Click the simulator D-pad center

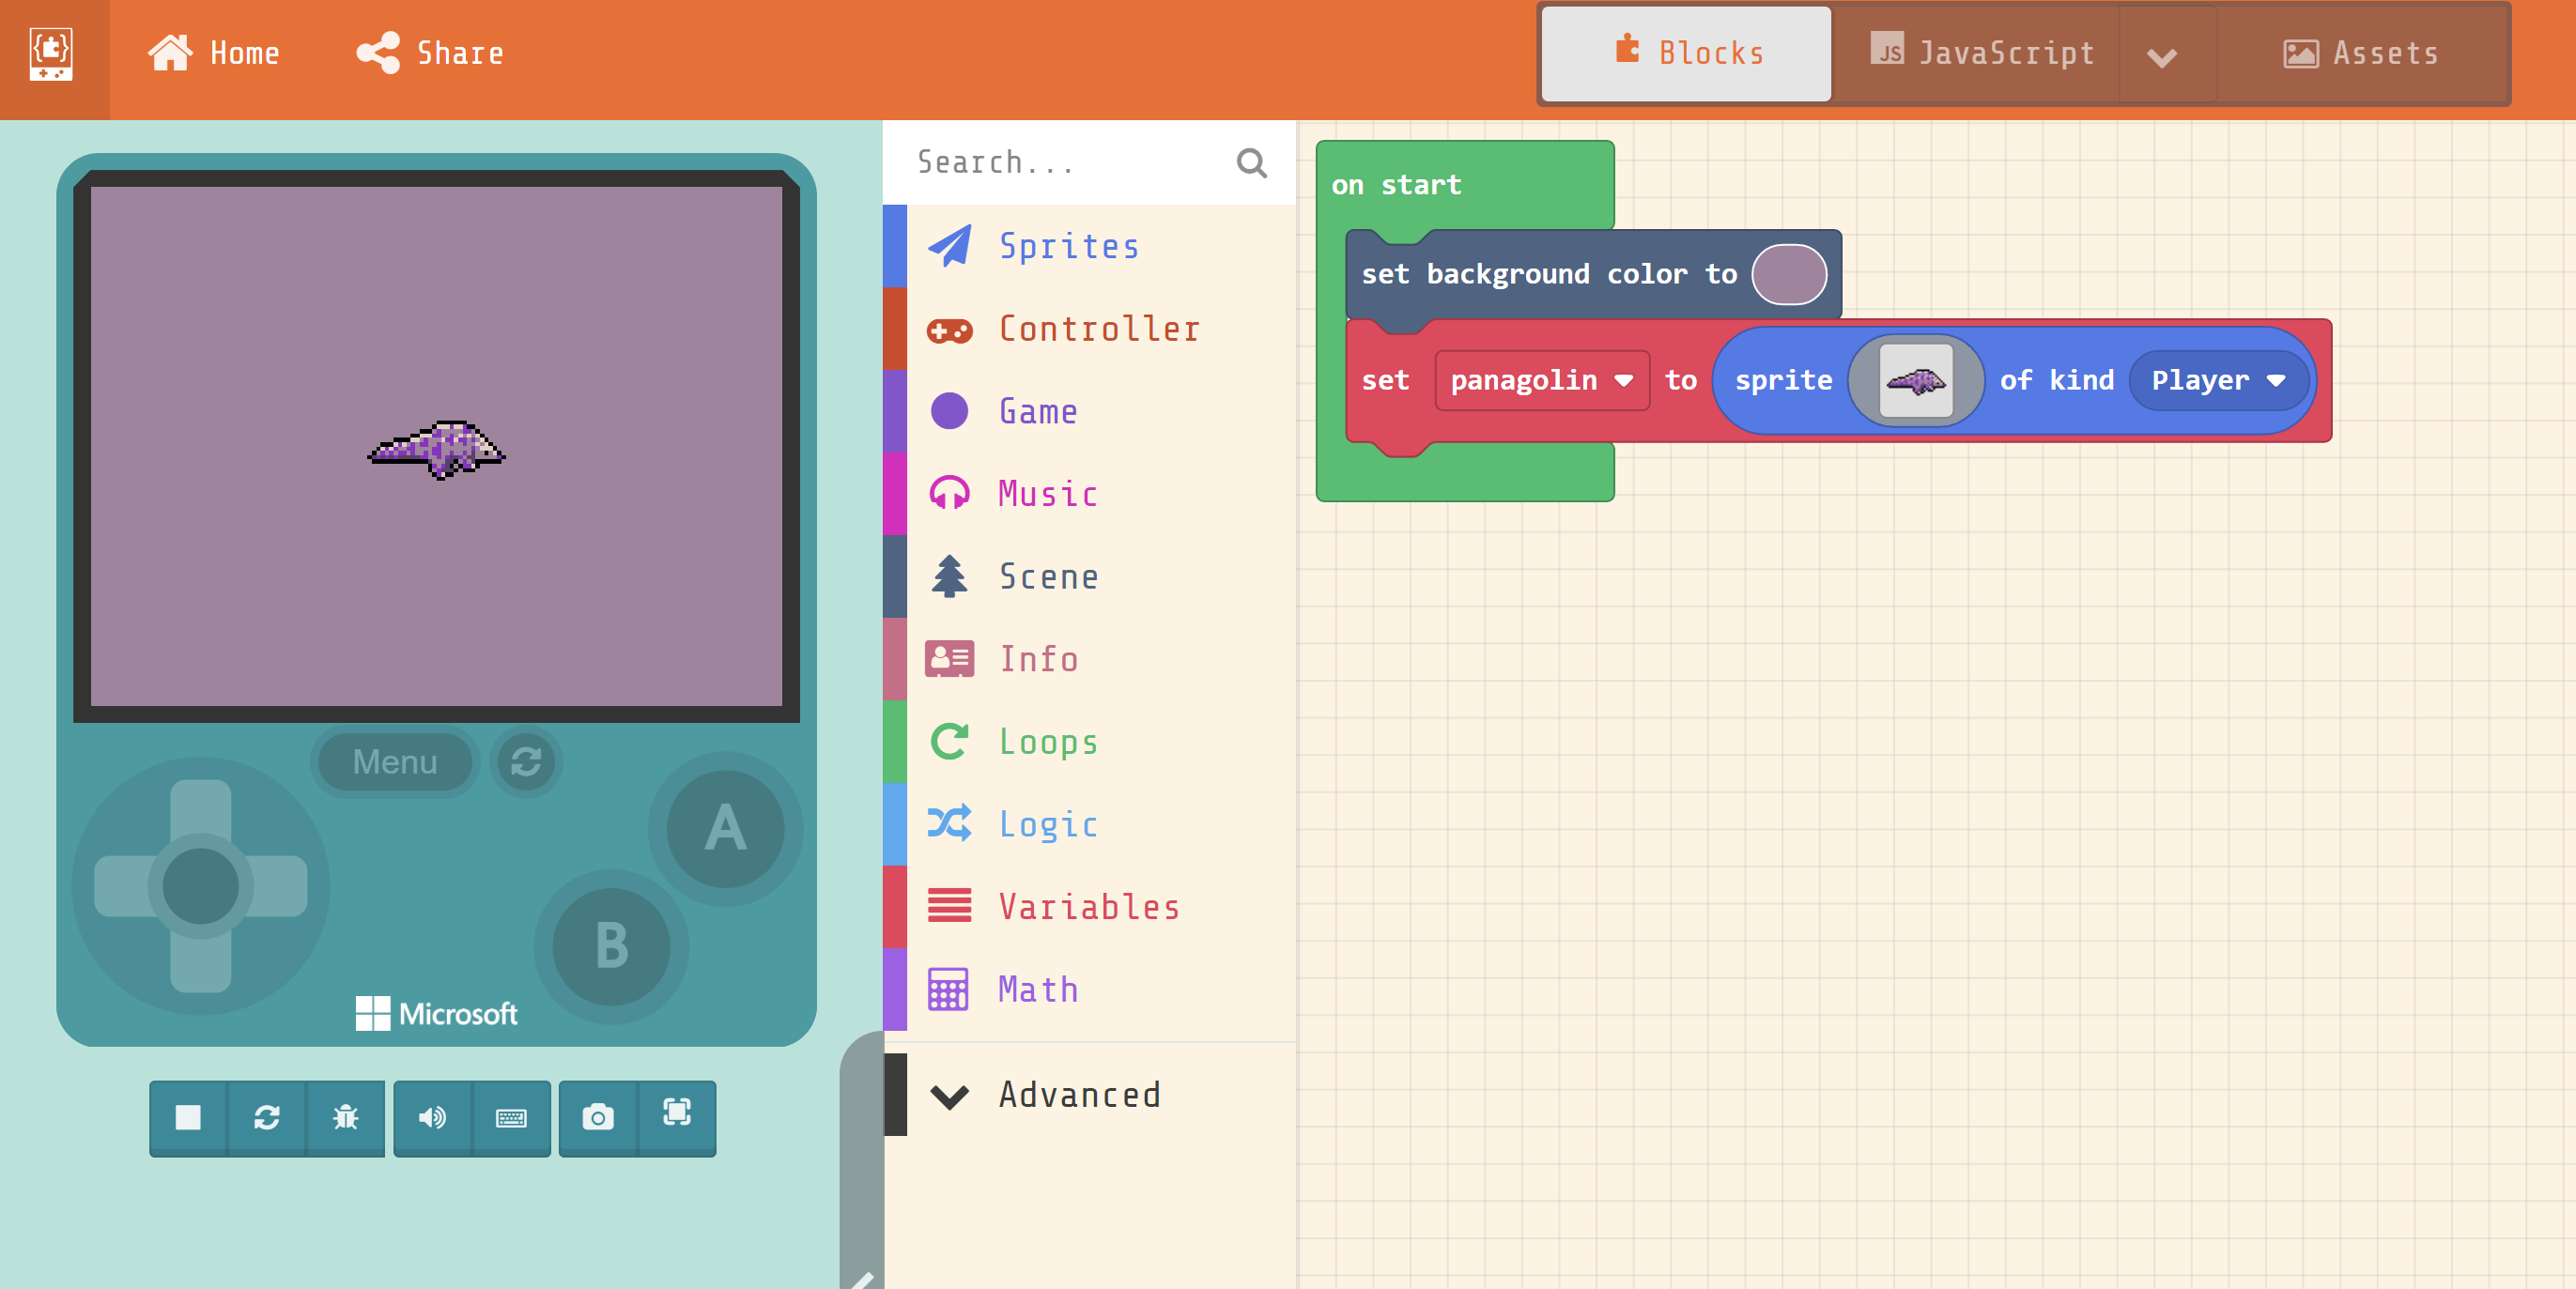tap(200, 886)
